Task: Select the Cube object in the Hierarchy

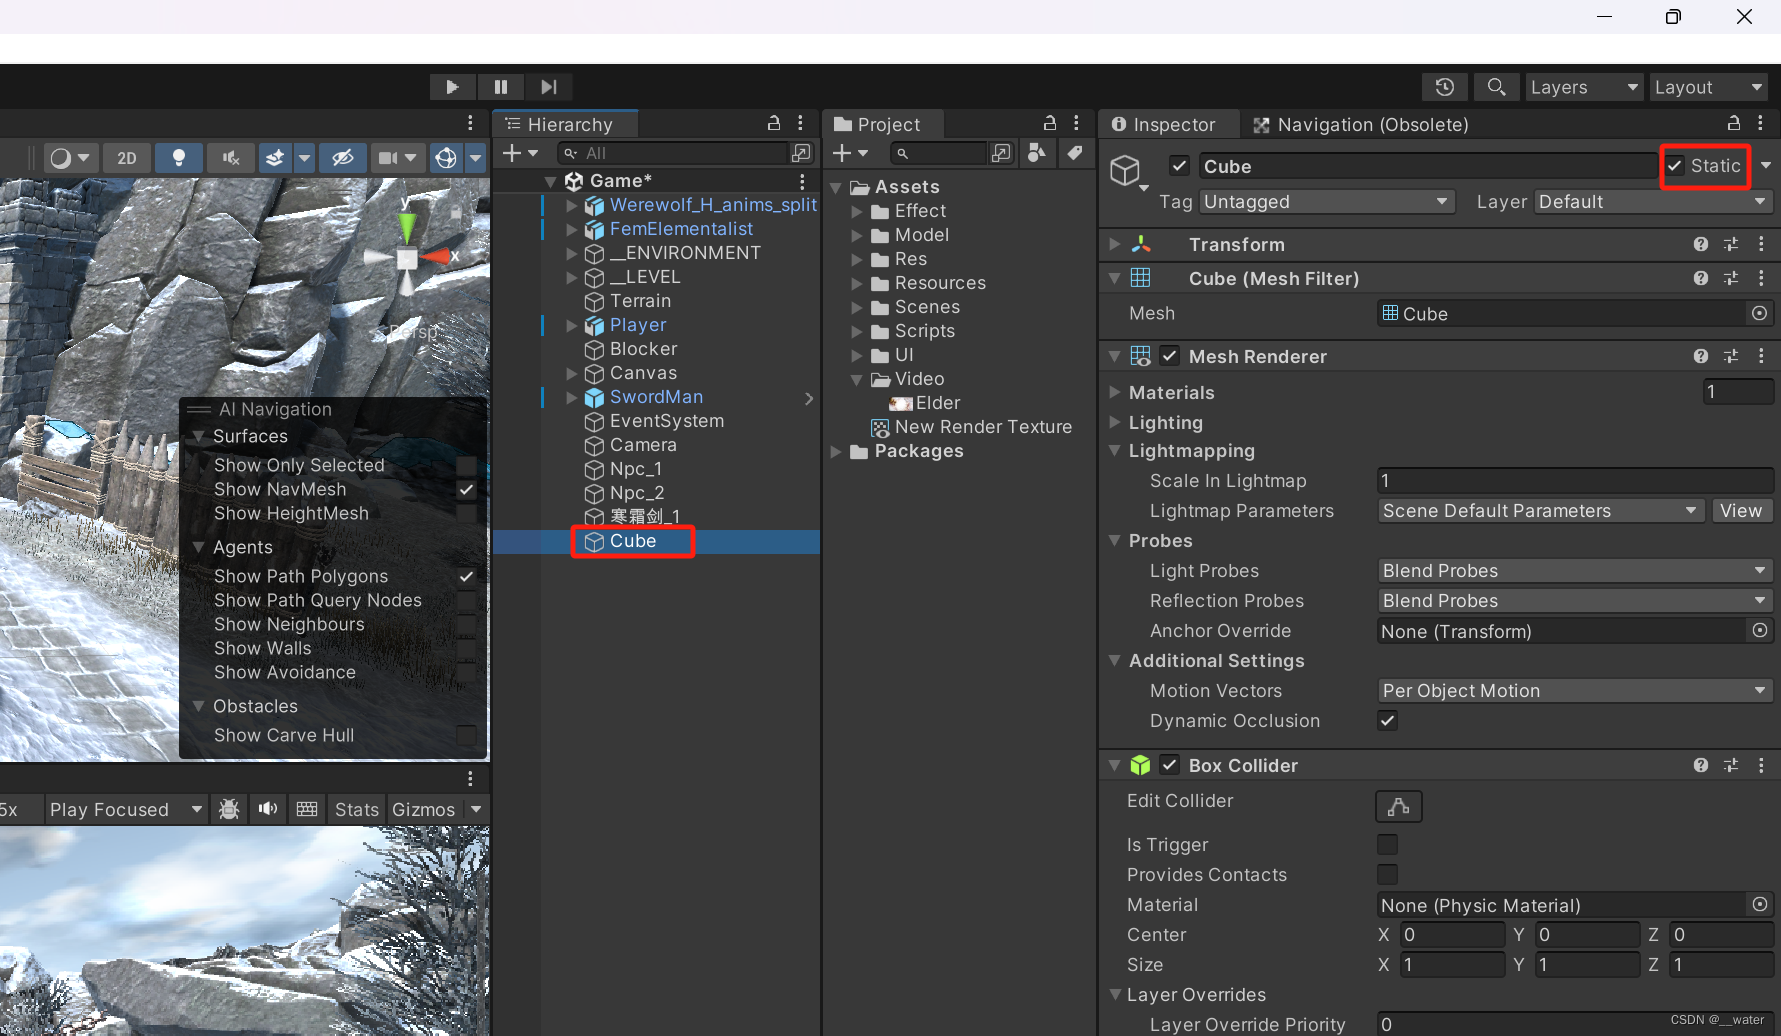Action: coord(633,541)
